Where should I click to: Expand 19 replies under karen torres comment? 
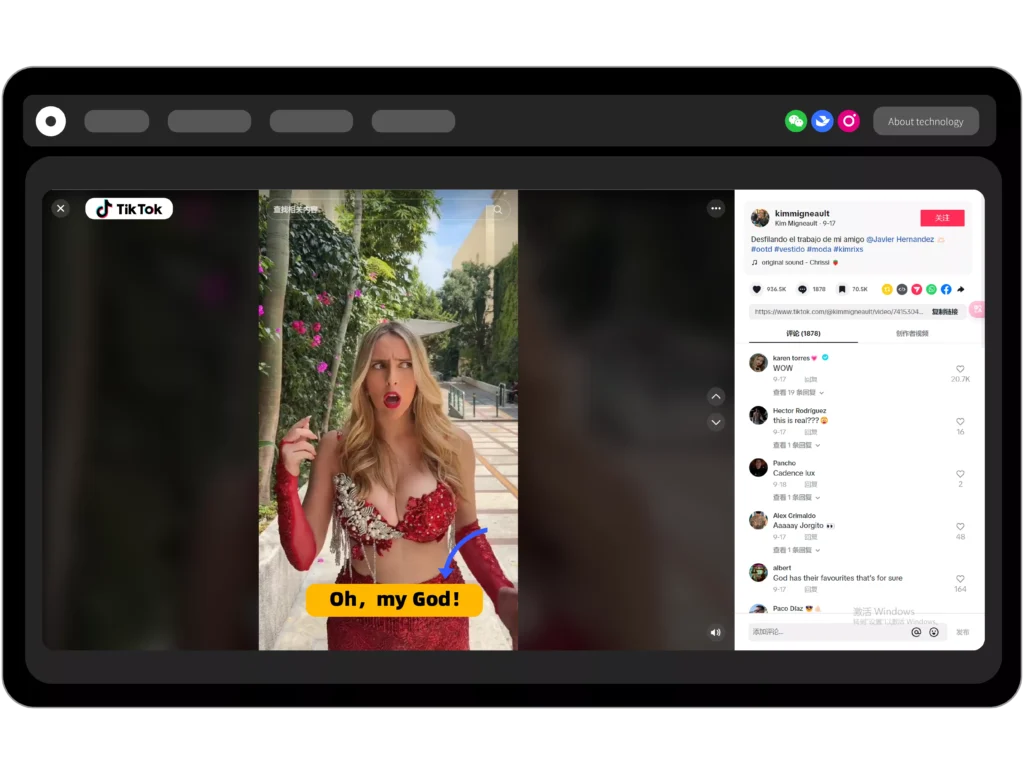(x=798, y=392)
